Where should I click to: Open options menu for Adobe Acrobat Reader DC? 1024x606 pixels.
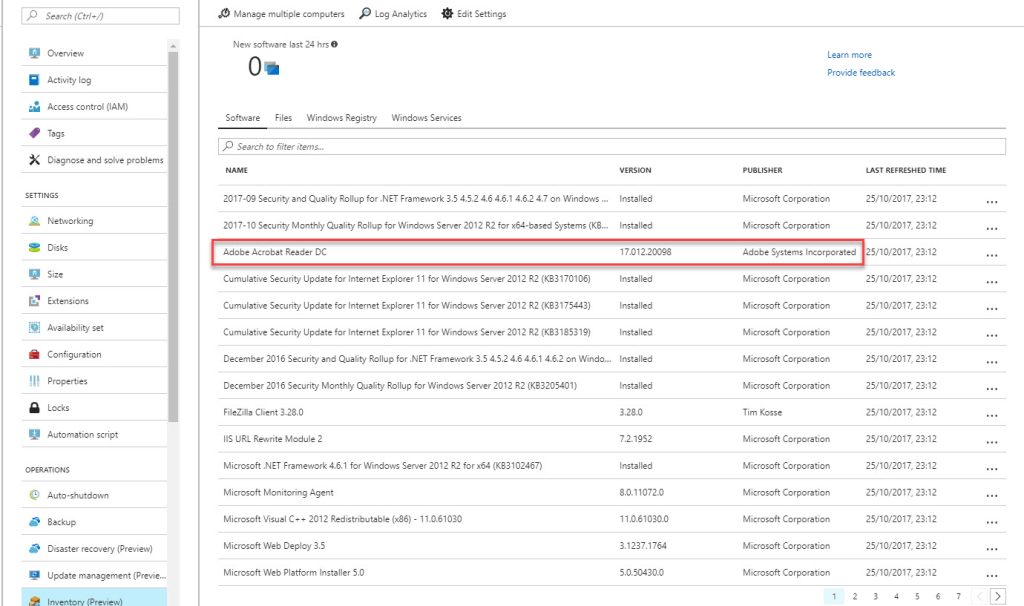point(991,253)
